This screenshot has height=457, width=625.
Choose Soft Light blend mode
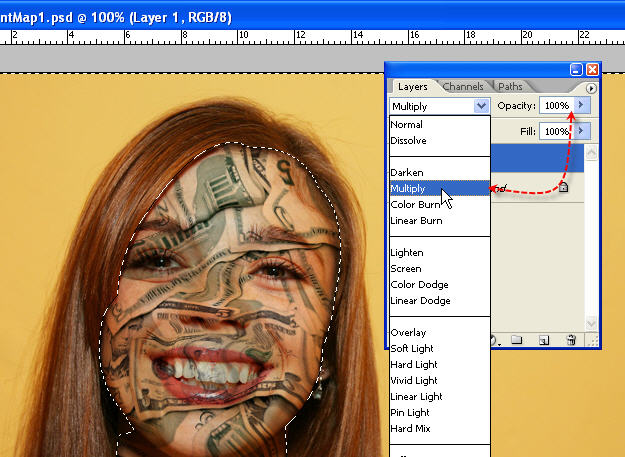[440, 348]
